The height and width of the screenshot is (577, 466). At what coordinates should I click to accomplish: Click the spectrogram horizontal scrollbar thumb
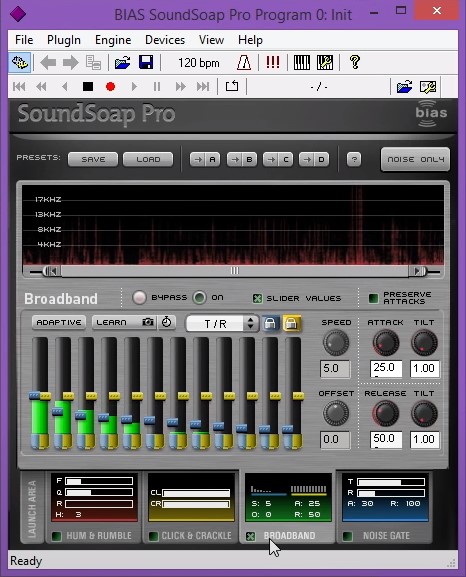[x=235, y=271]
